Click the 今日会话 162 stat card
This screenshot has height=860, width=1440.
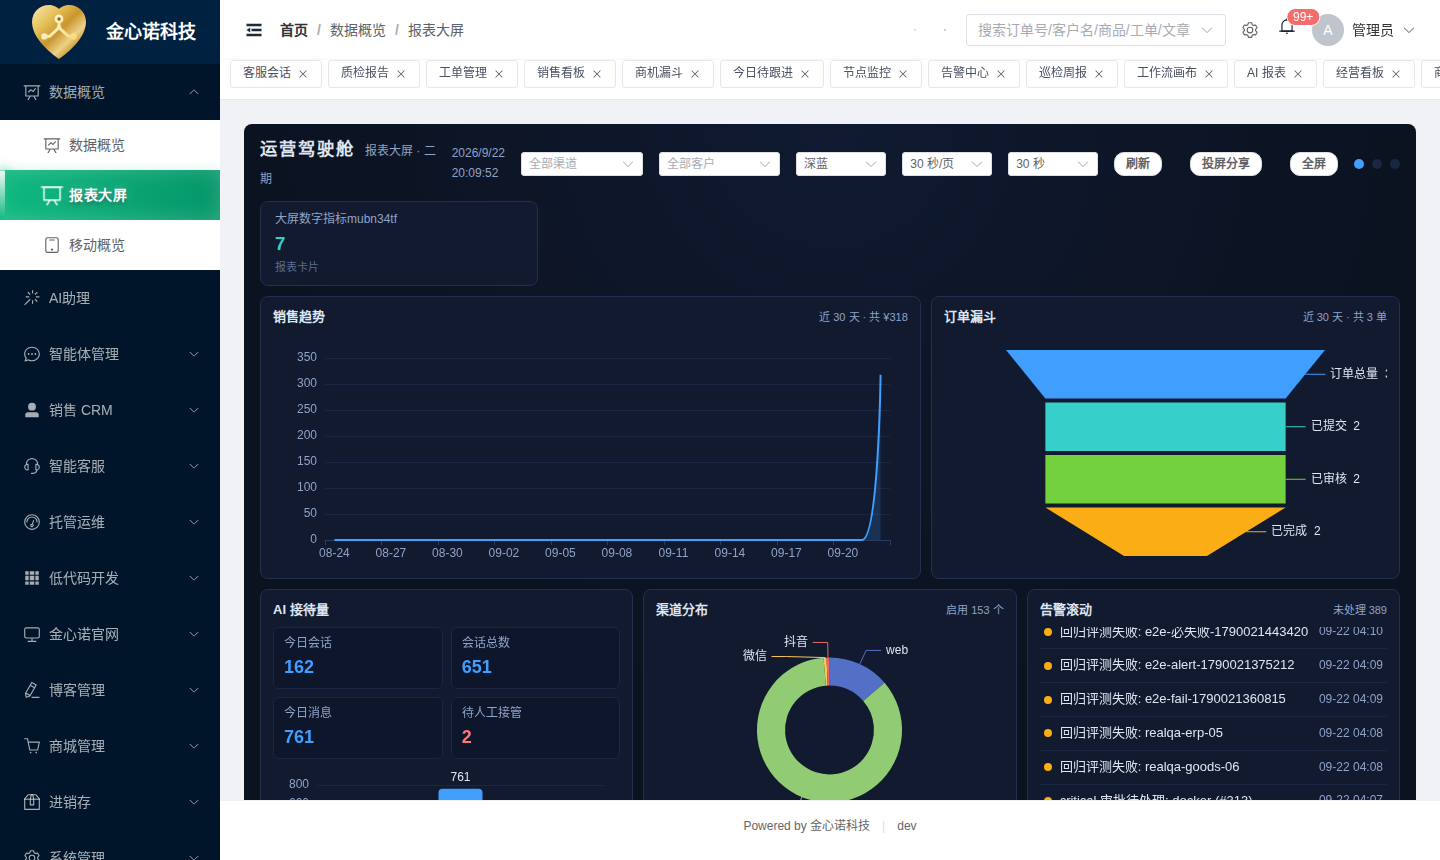[358, 658]
